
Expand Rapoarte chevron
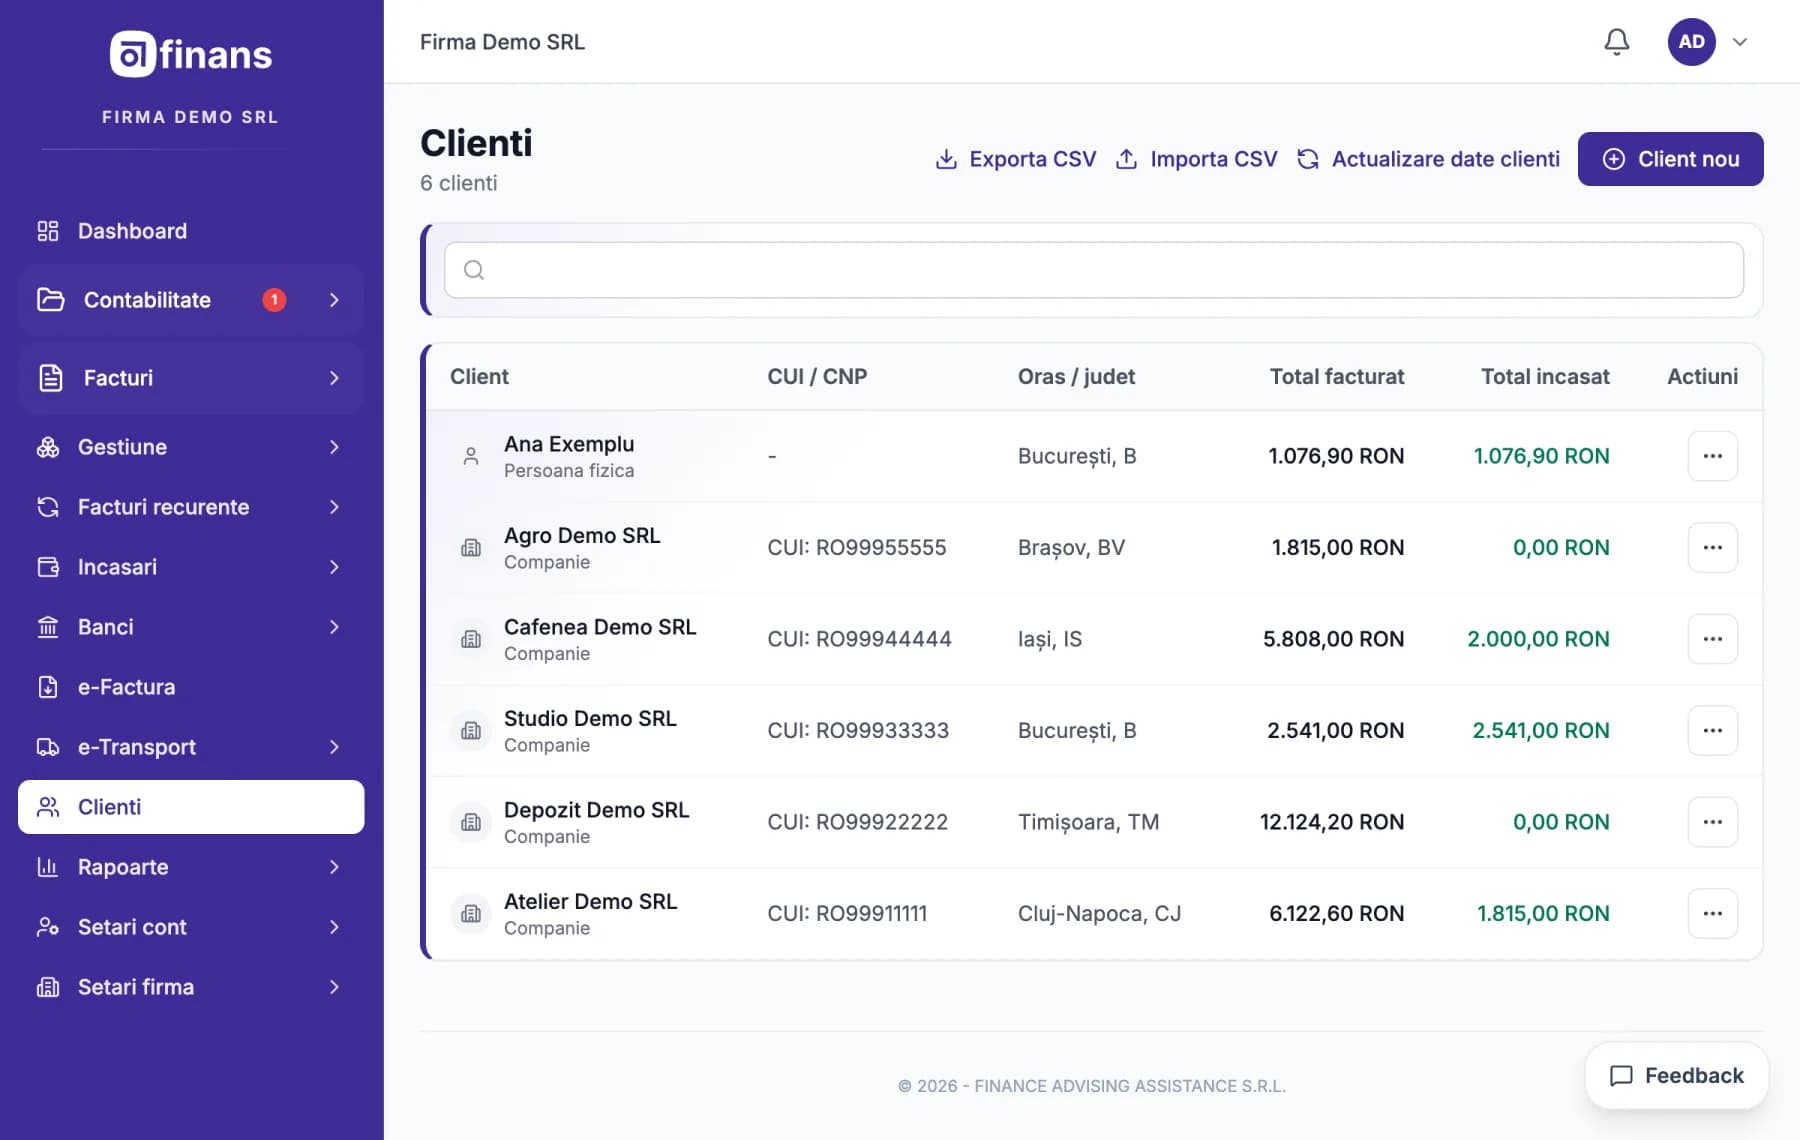(x=334, y=867)
